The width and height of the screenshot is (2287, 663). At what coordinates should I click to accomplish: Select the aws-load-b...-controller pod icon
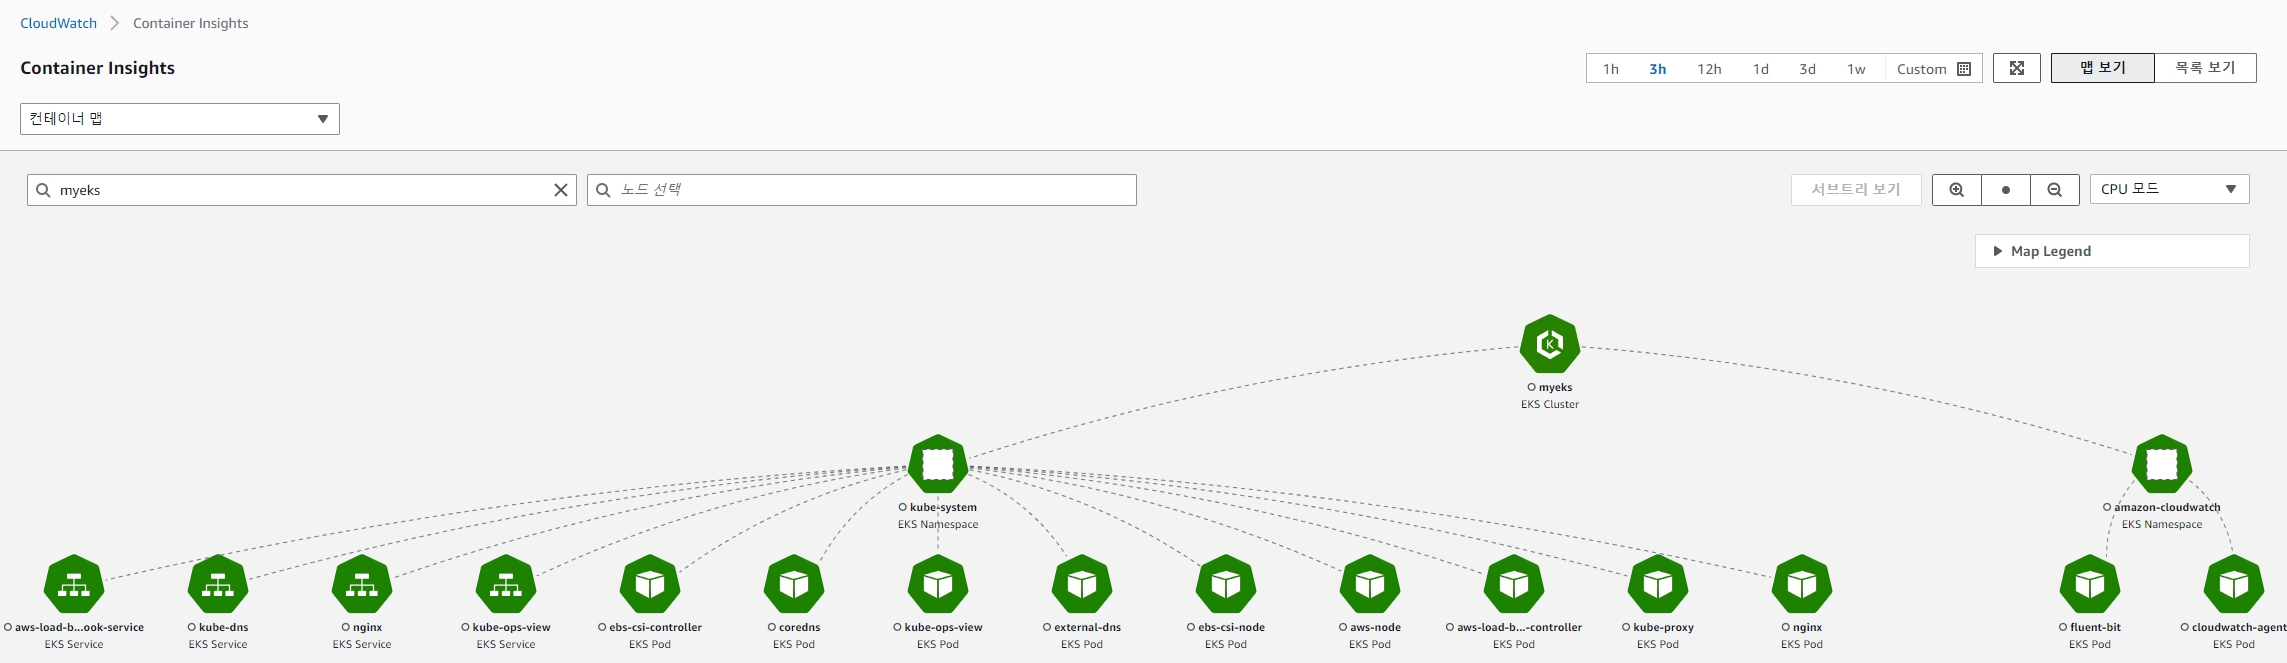click(1514, 584)
